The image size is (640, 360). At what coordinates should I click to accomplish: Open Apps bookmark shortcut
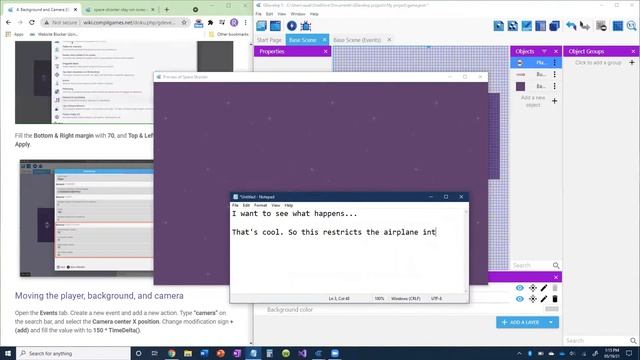(15, 34)
